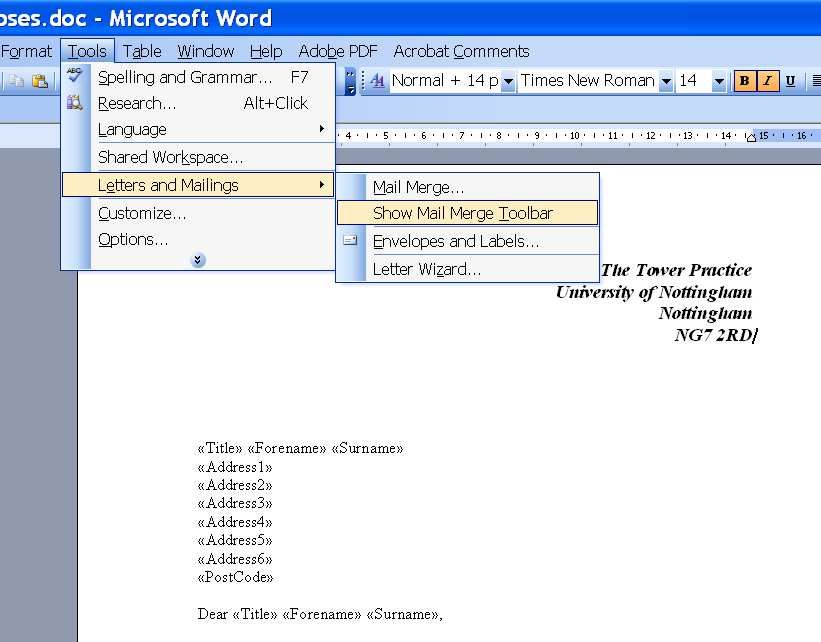Image resolution: width=821 pixels, height=642 pixels.
Task: Click inside the Times New Roman font field
Action: point(587,81)
